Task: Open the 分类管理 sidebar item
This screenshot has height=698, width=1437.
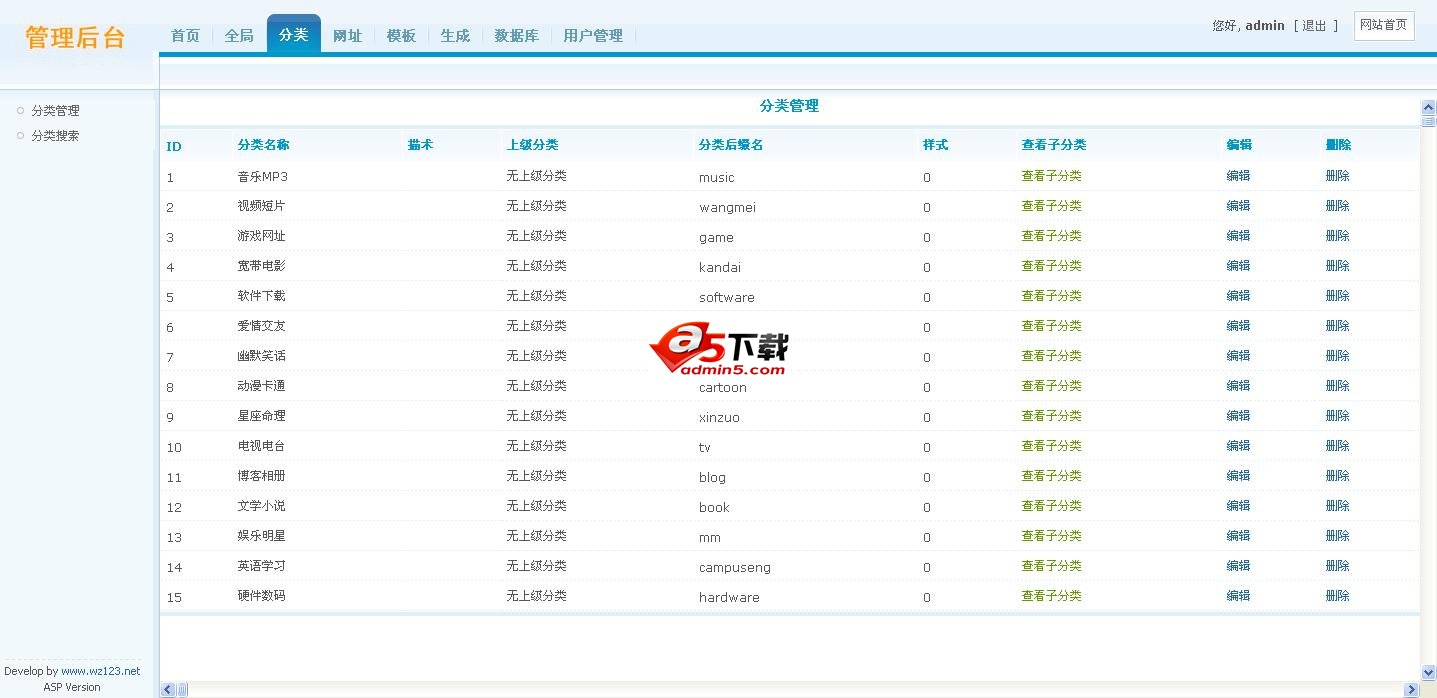Action: pos(55,111)
